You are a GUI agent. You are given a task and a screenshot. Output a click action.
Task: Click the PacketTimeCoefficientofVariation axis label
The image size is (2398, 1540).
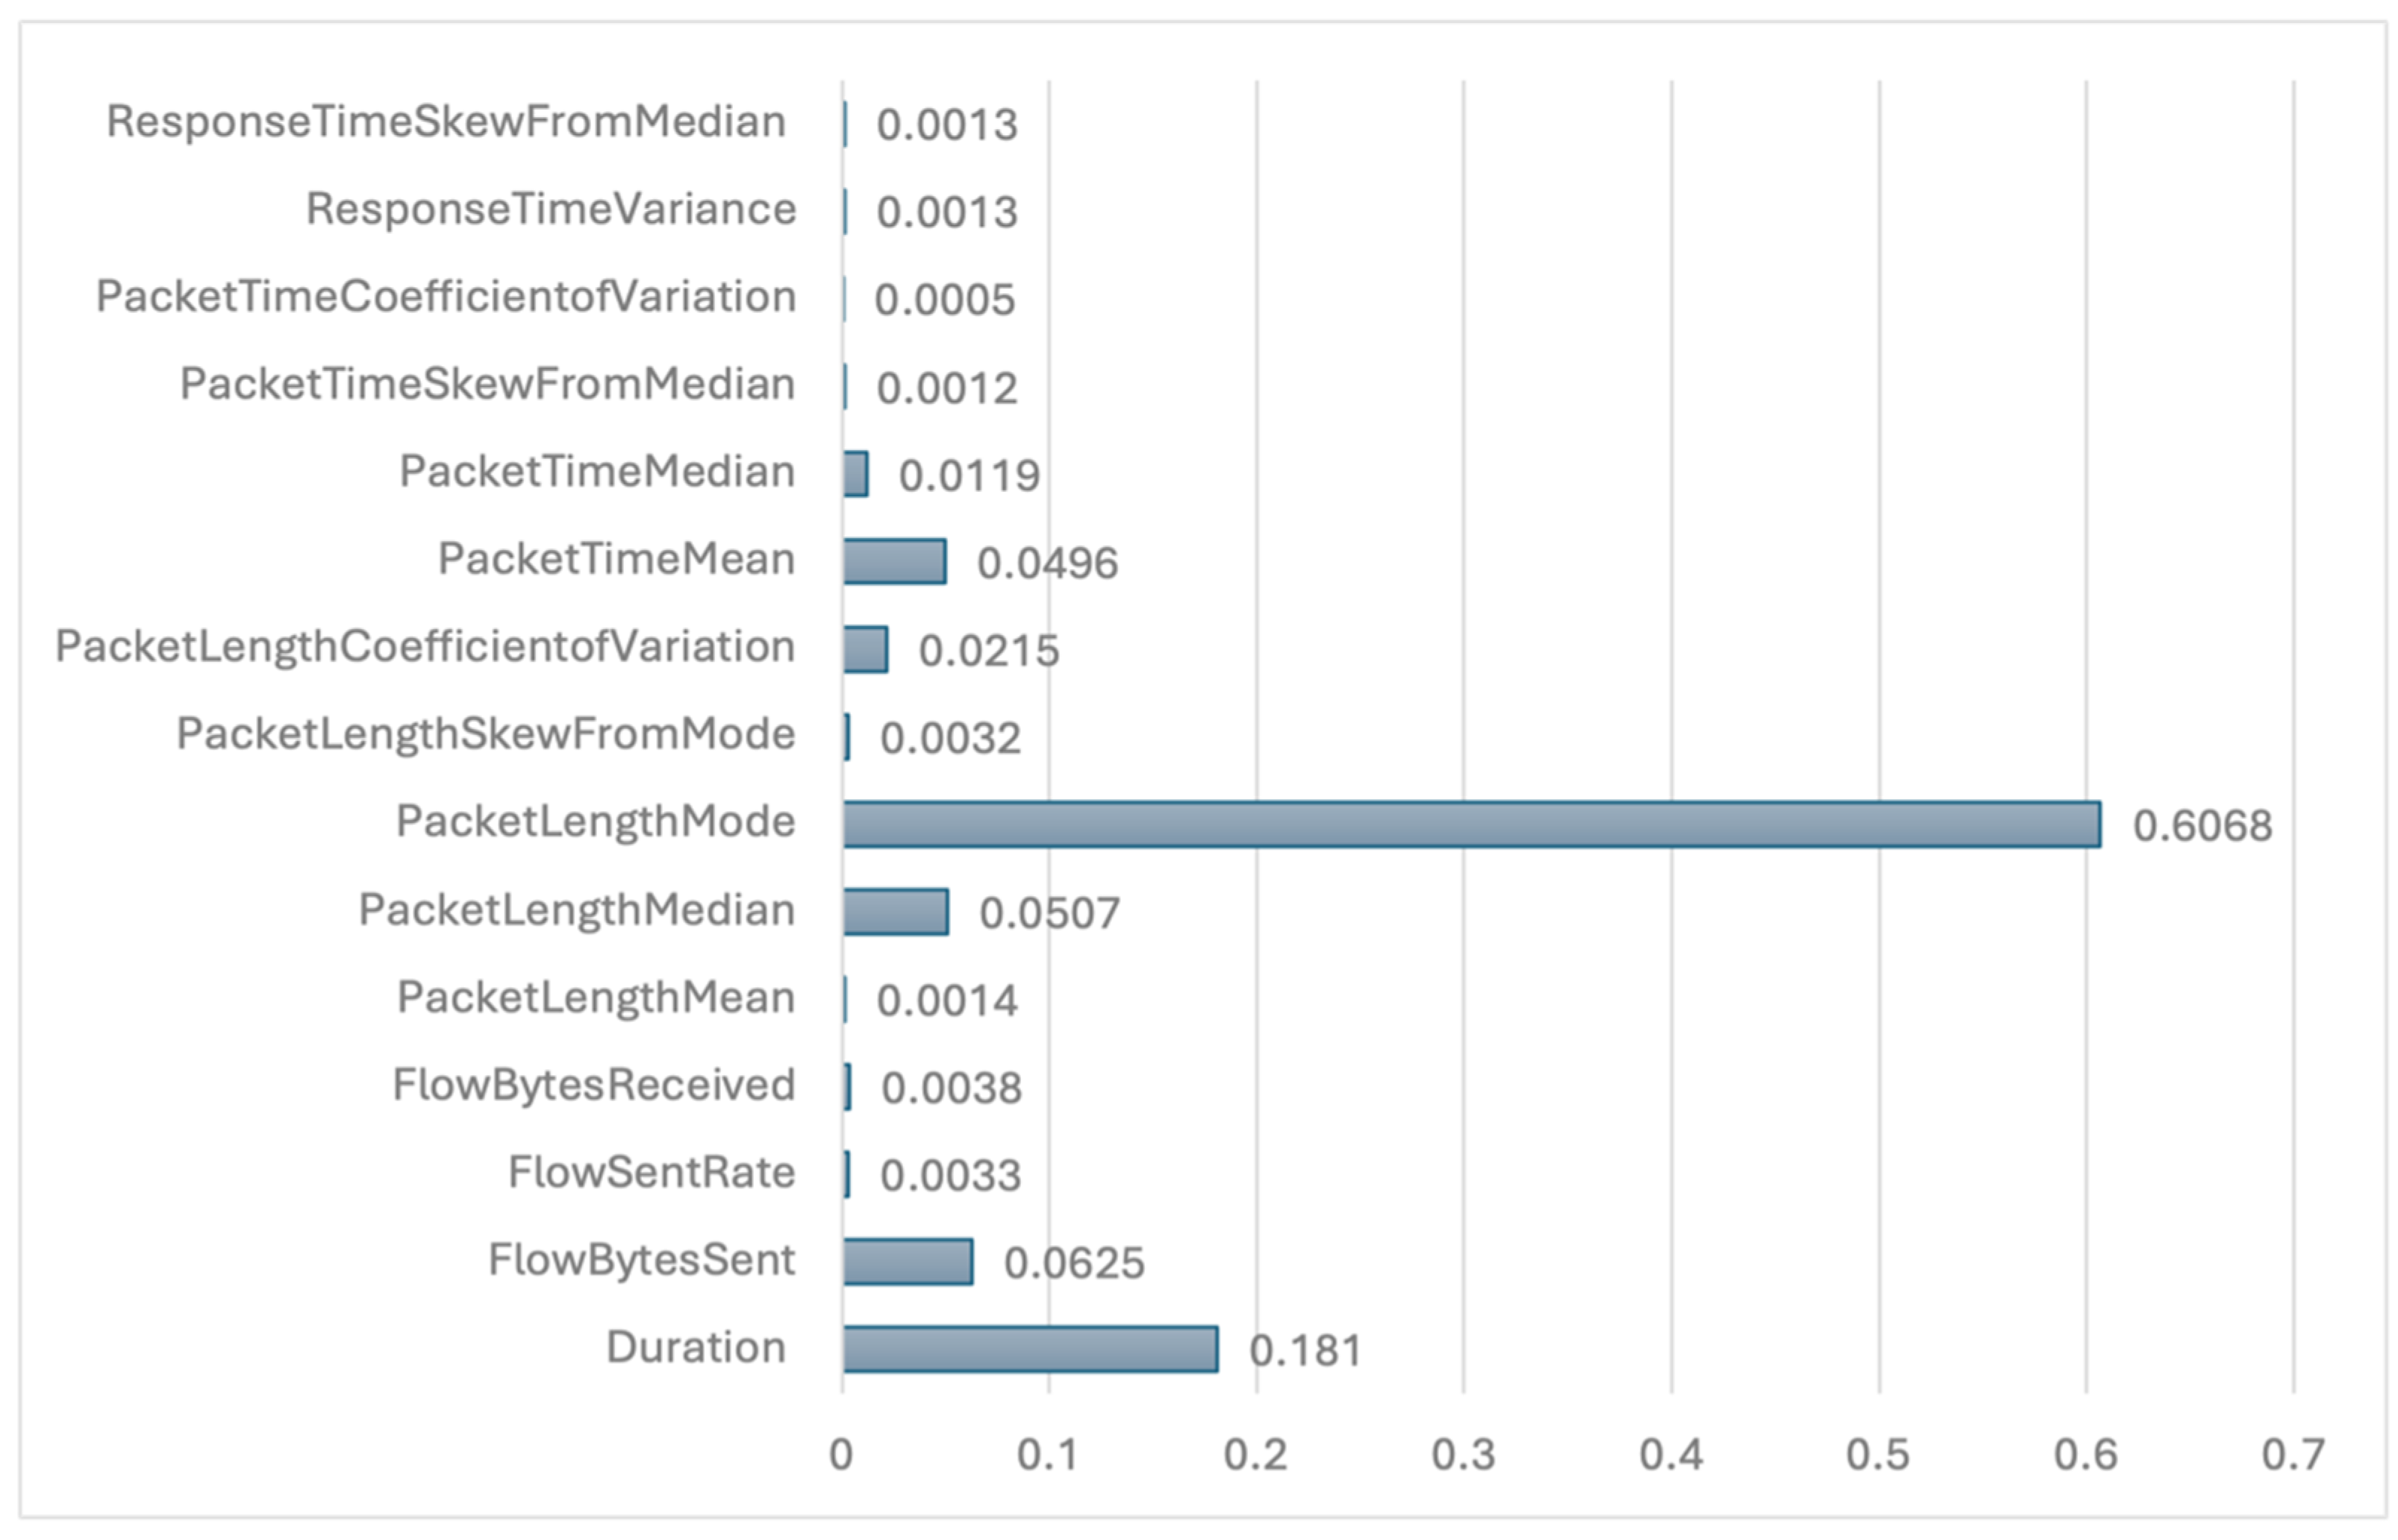446,297
